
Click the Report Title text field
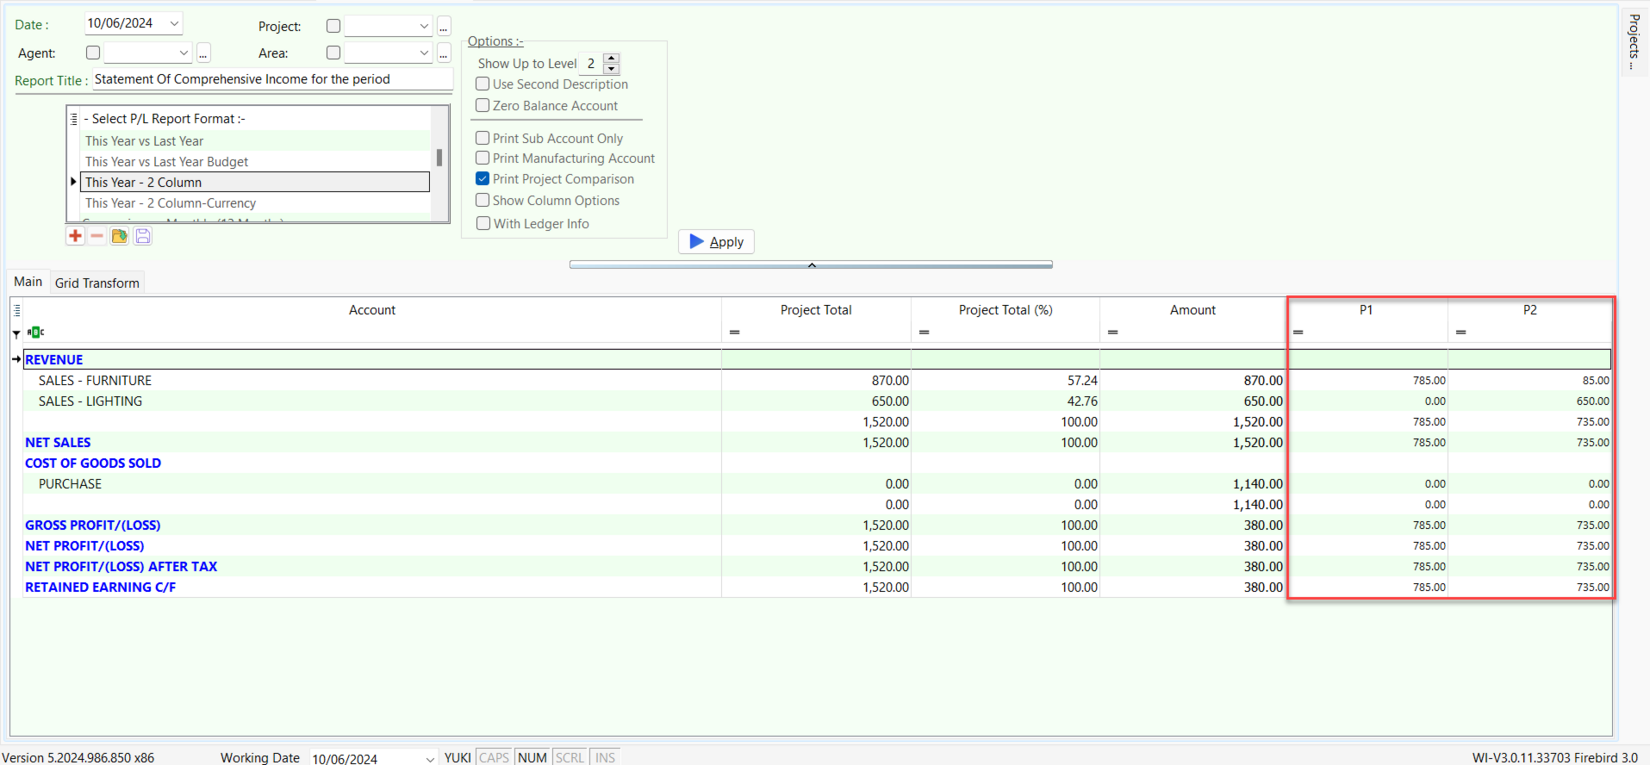click(271, 79)
